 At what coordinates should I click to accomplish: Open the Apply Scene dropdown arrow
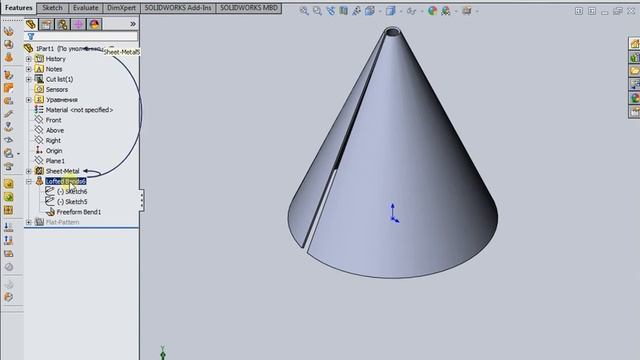pos(456,11)
